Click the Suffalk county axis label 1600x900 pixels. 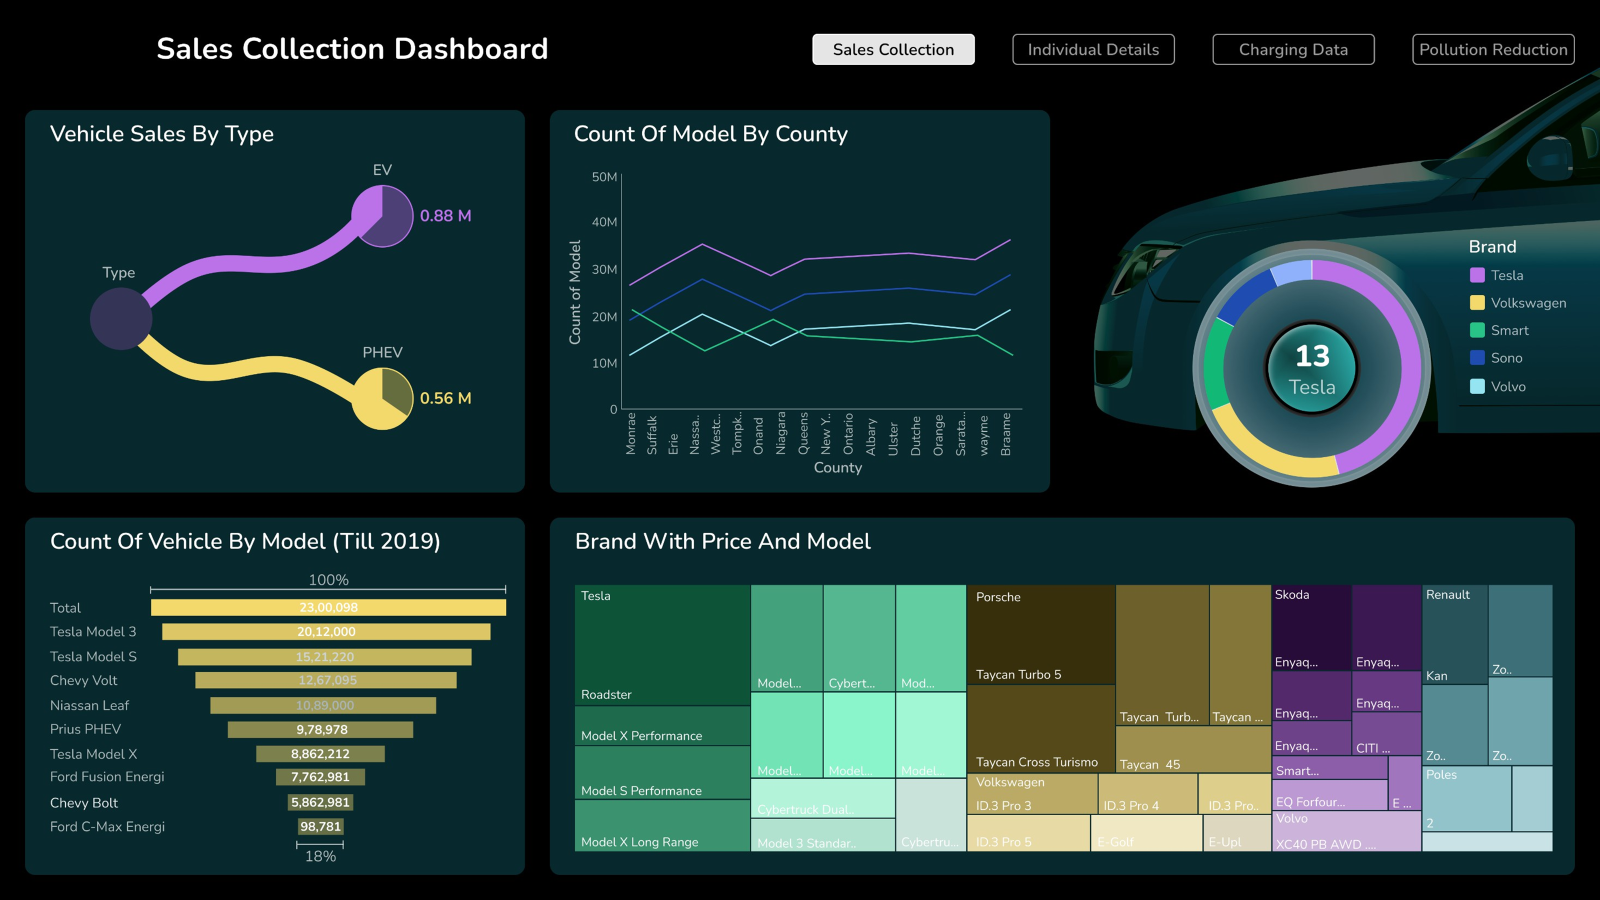click(x=652, y=435)
